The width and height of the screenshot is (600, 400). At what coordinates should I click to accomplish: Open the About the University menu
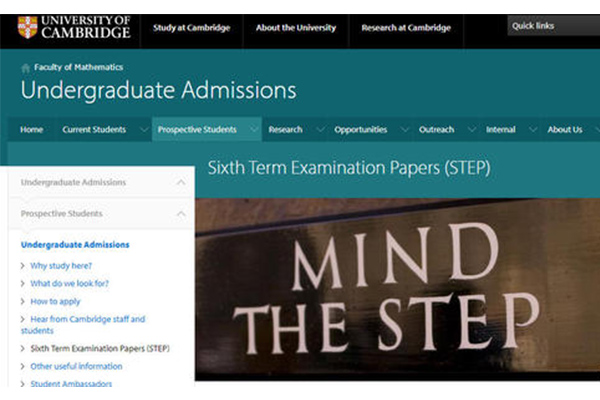(x=296, y=28)
